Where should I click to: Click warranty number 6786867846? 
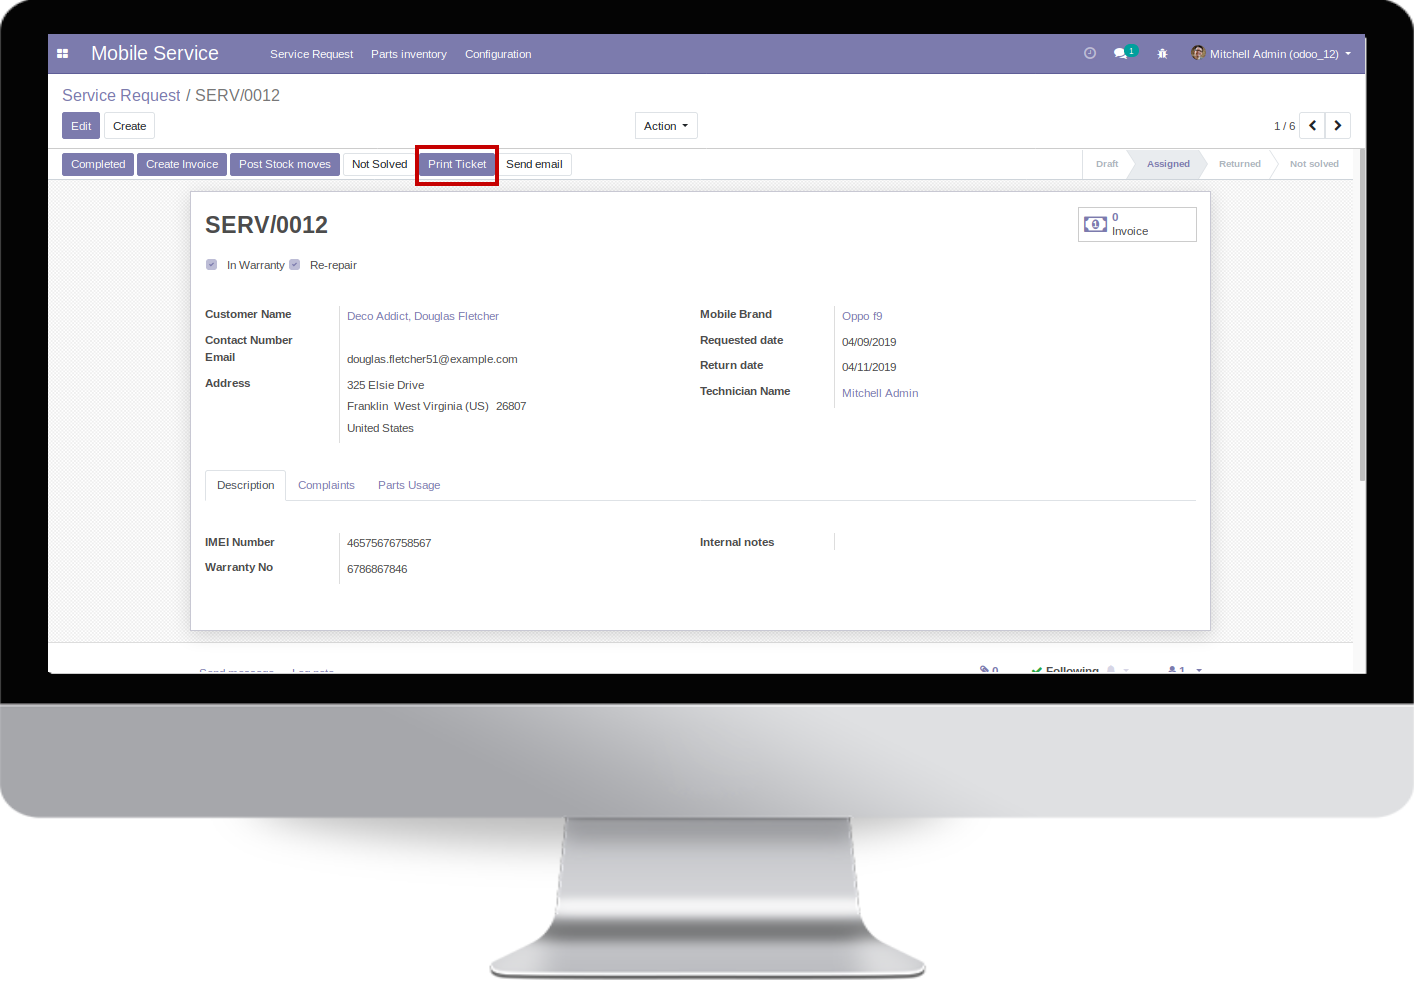[x=377, y=569]
